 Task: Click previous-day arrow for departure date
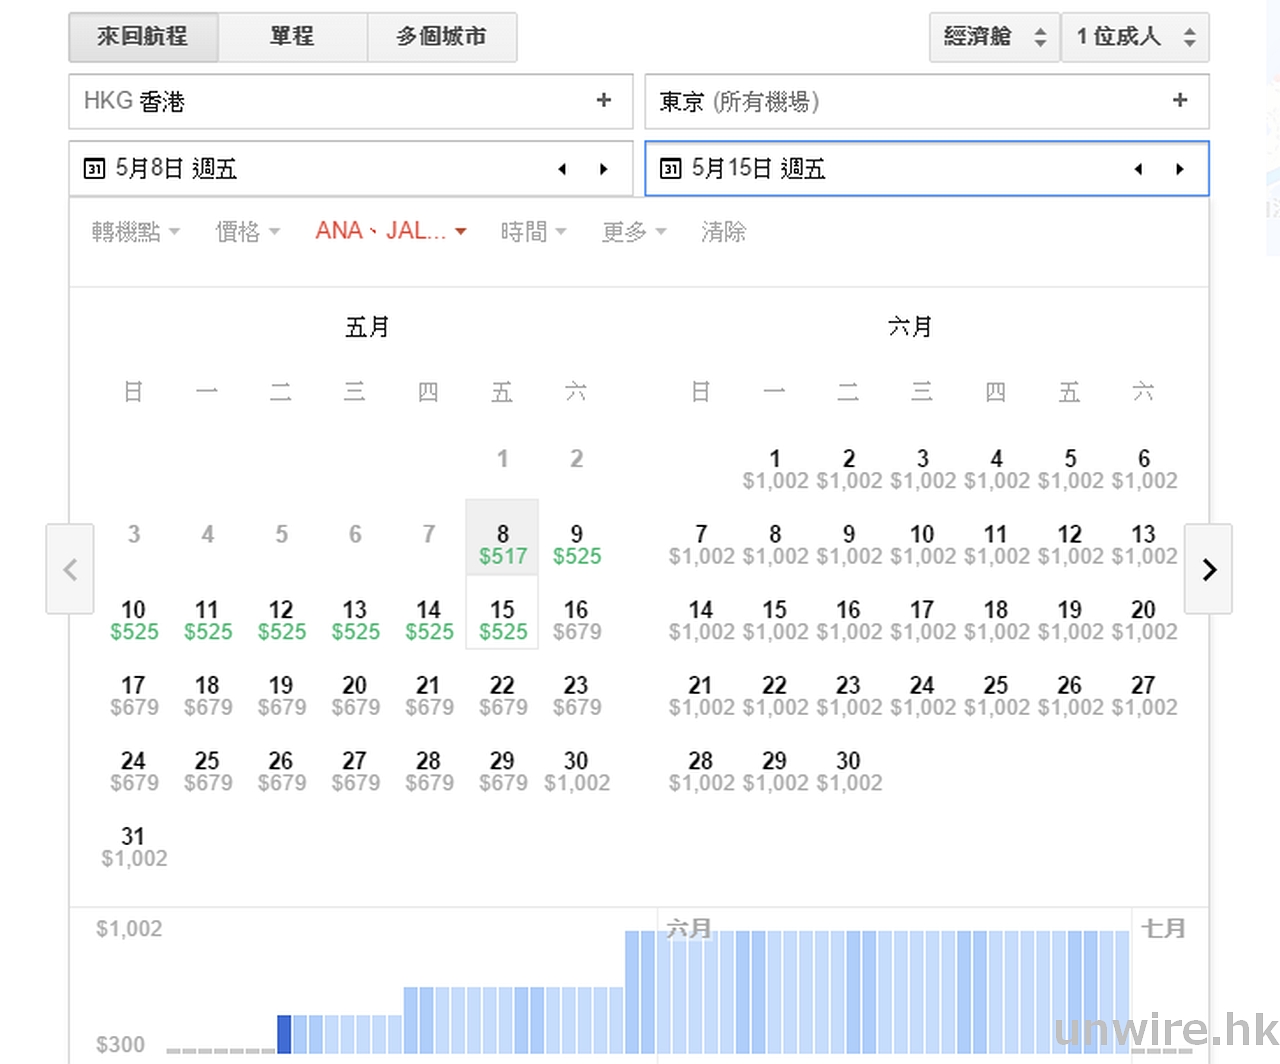coord(562,169)
